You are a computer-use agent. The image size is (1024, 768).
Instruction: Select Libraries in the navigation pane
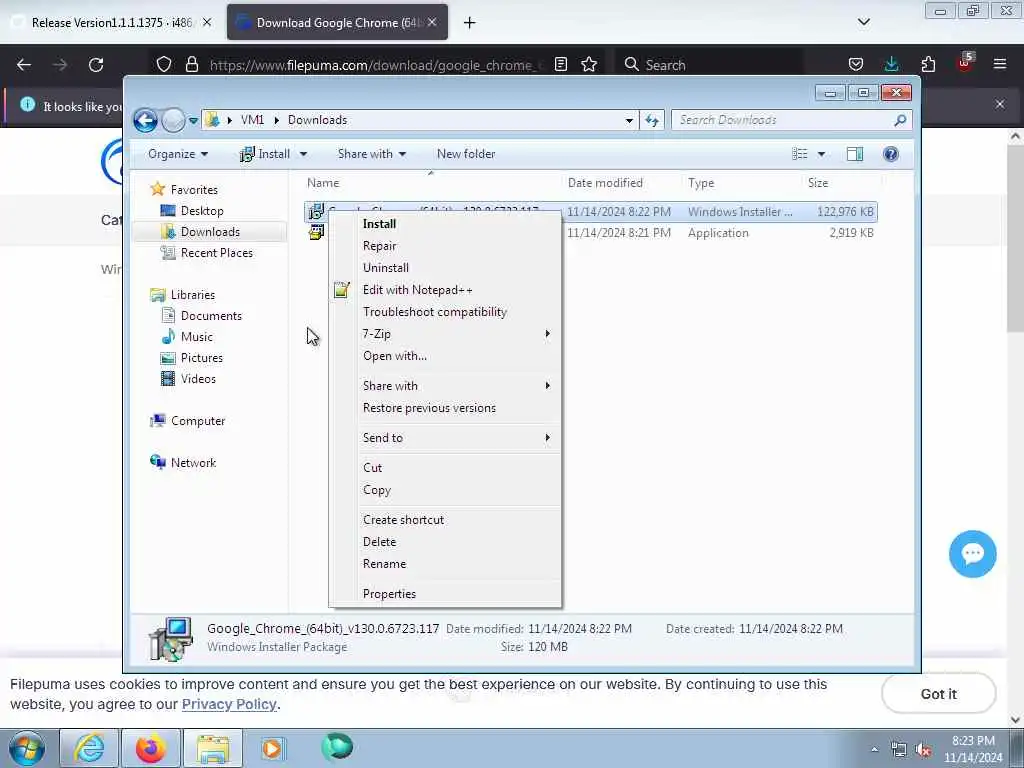pos(193,295)
